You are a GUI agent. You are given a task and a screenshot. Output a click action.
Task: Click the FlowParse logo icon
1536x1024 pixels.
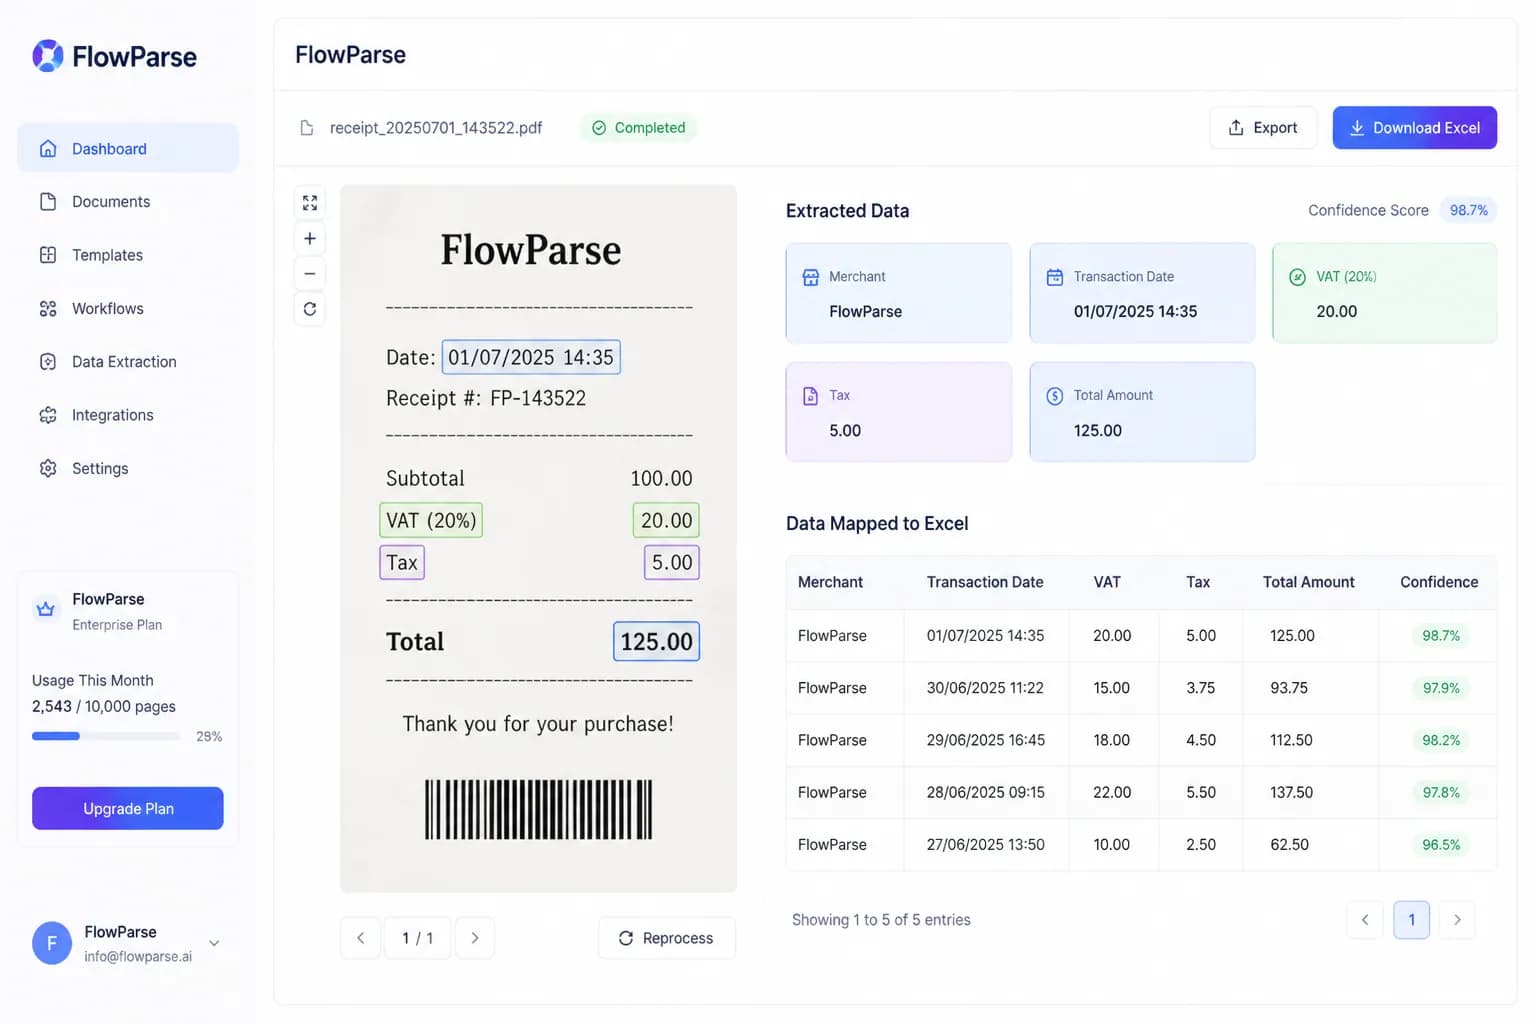(x=48, y=56)
